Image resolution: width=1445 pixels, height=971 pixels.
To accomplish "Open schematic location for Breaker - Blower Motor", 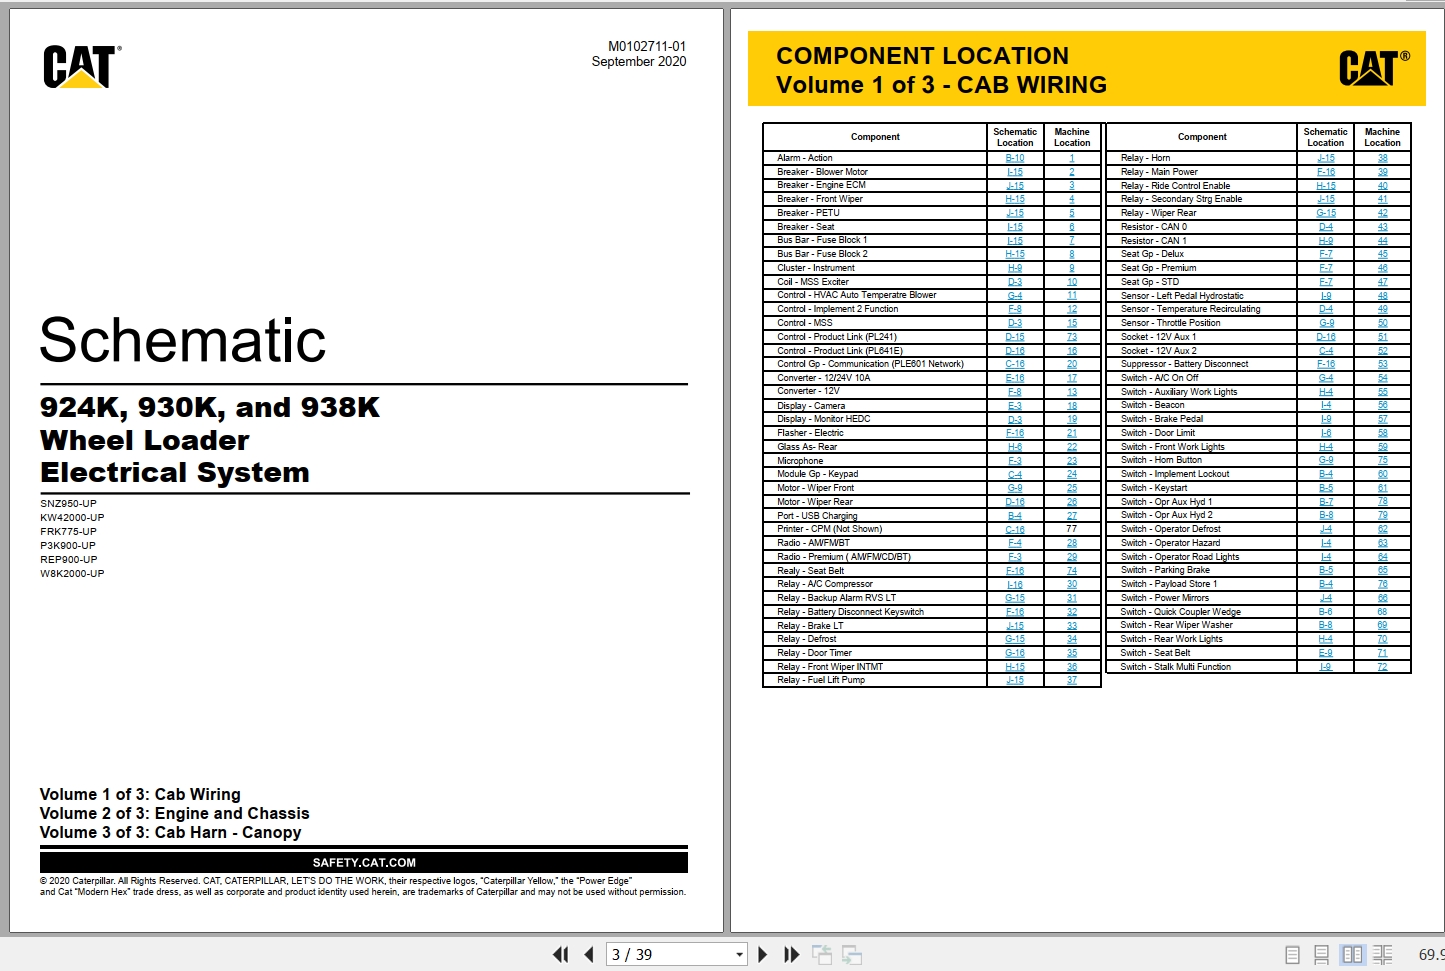I will click(1014, 172).
